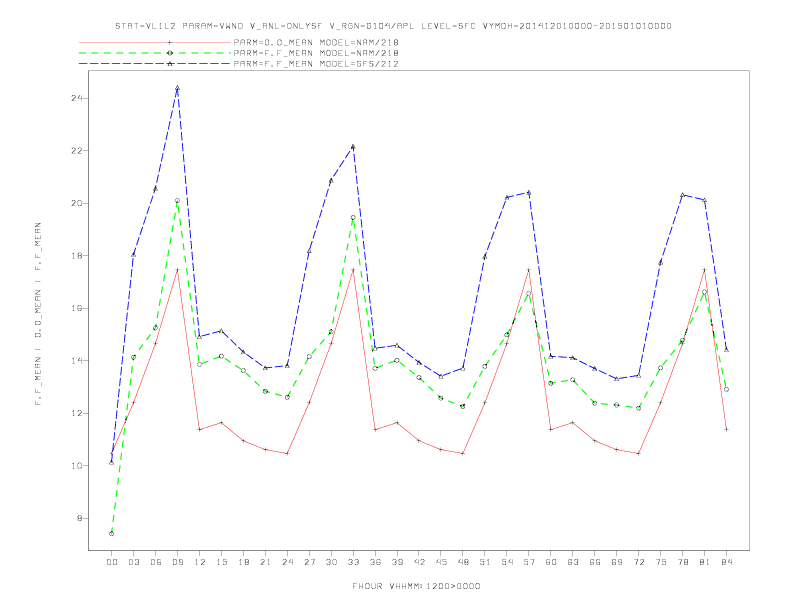
Task: Click green NAM circle marker at hour 33
Action: pyautogui.click(x=353, y=218)
